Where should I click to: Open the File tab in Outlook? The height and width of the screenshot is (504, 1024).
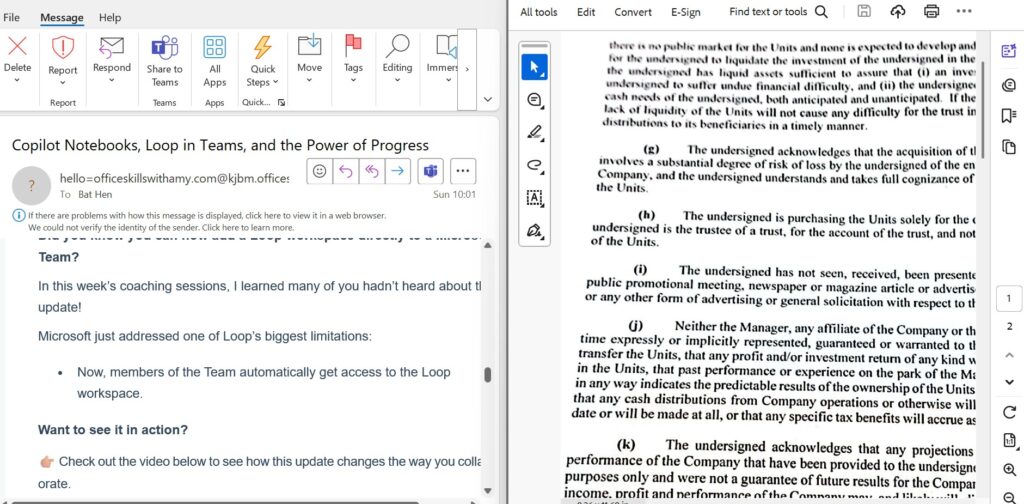coord(11,18)
